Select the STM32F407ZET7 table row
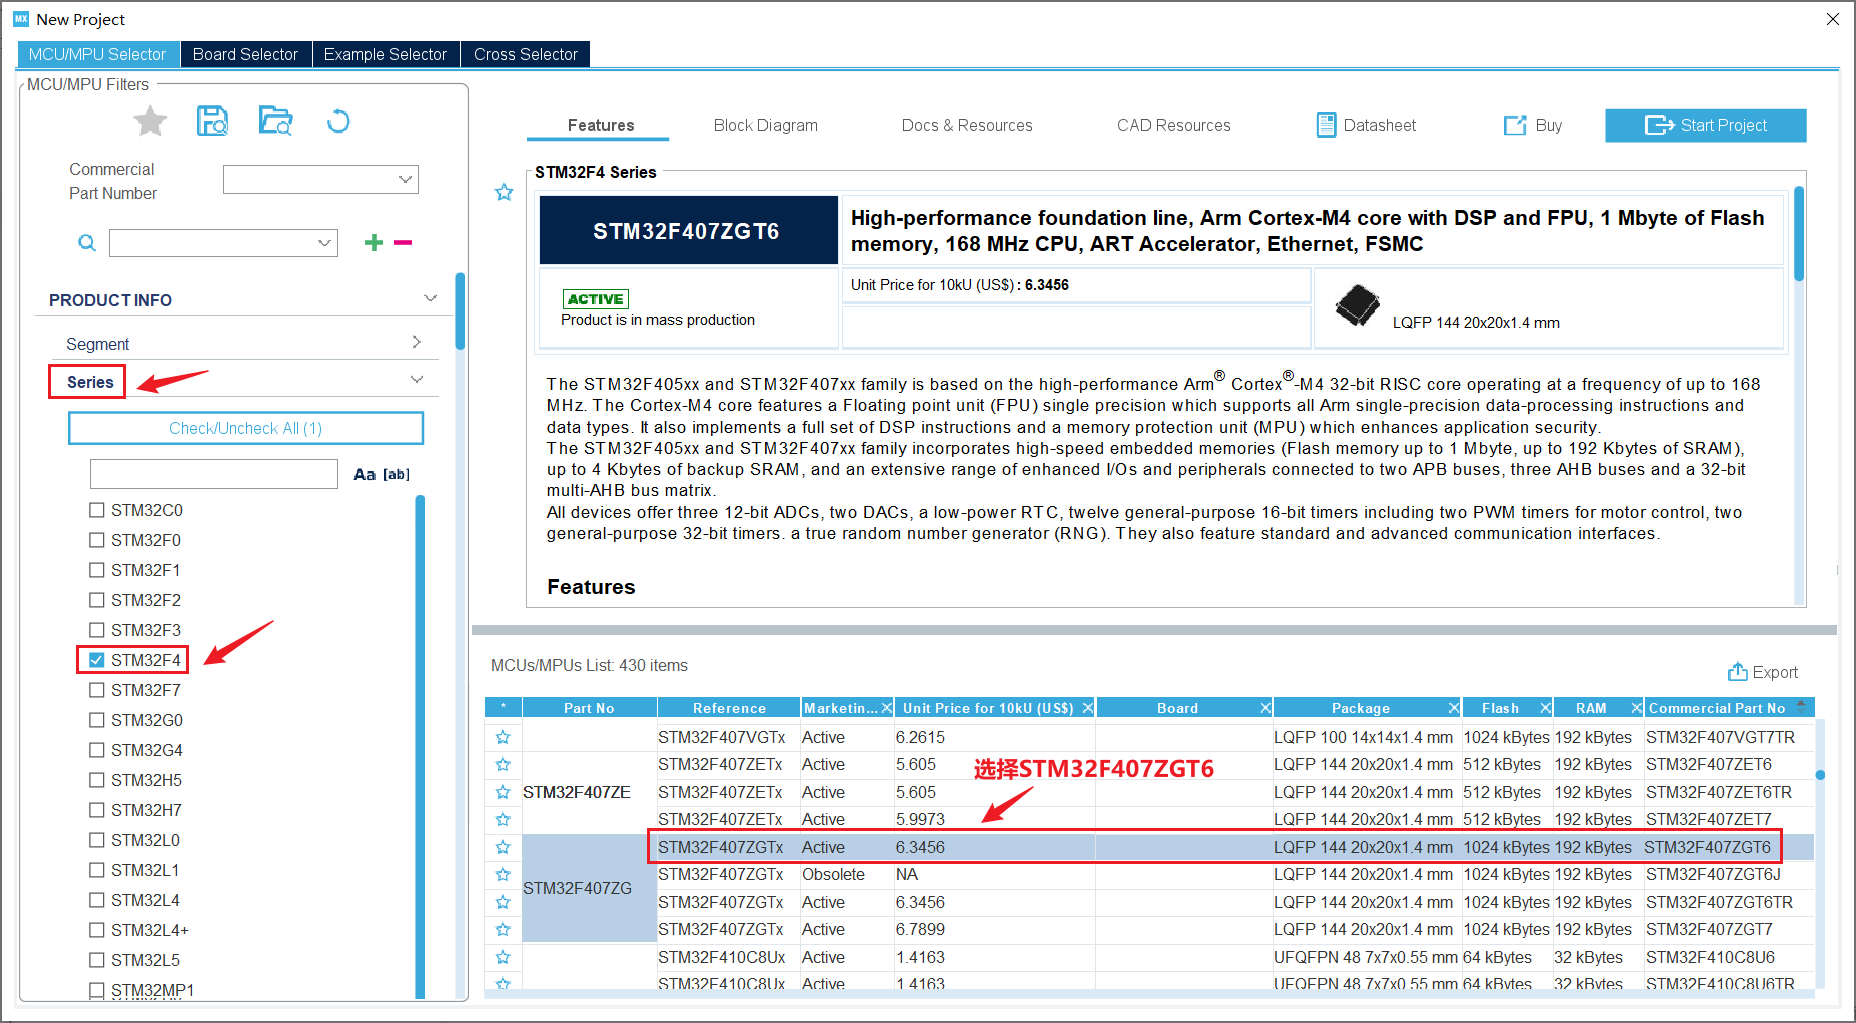Screen dimensions: 1856x1023 [1149, 819]
